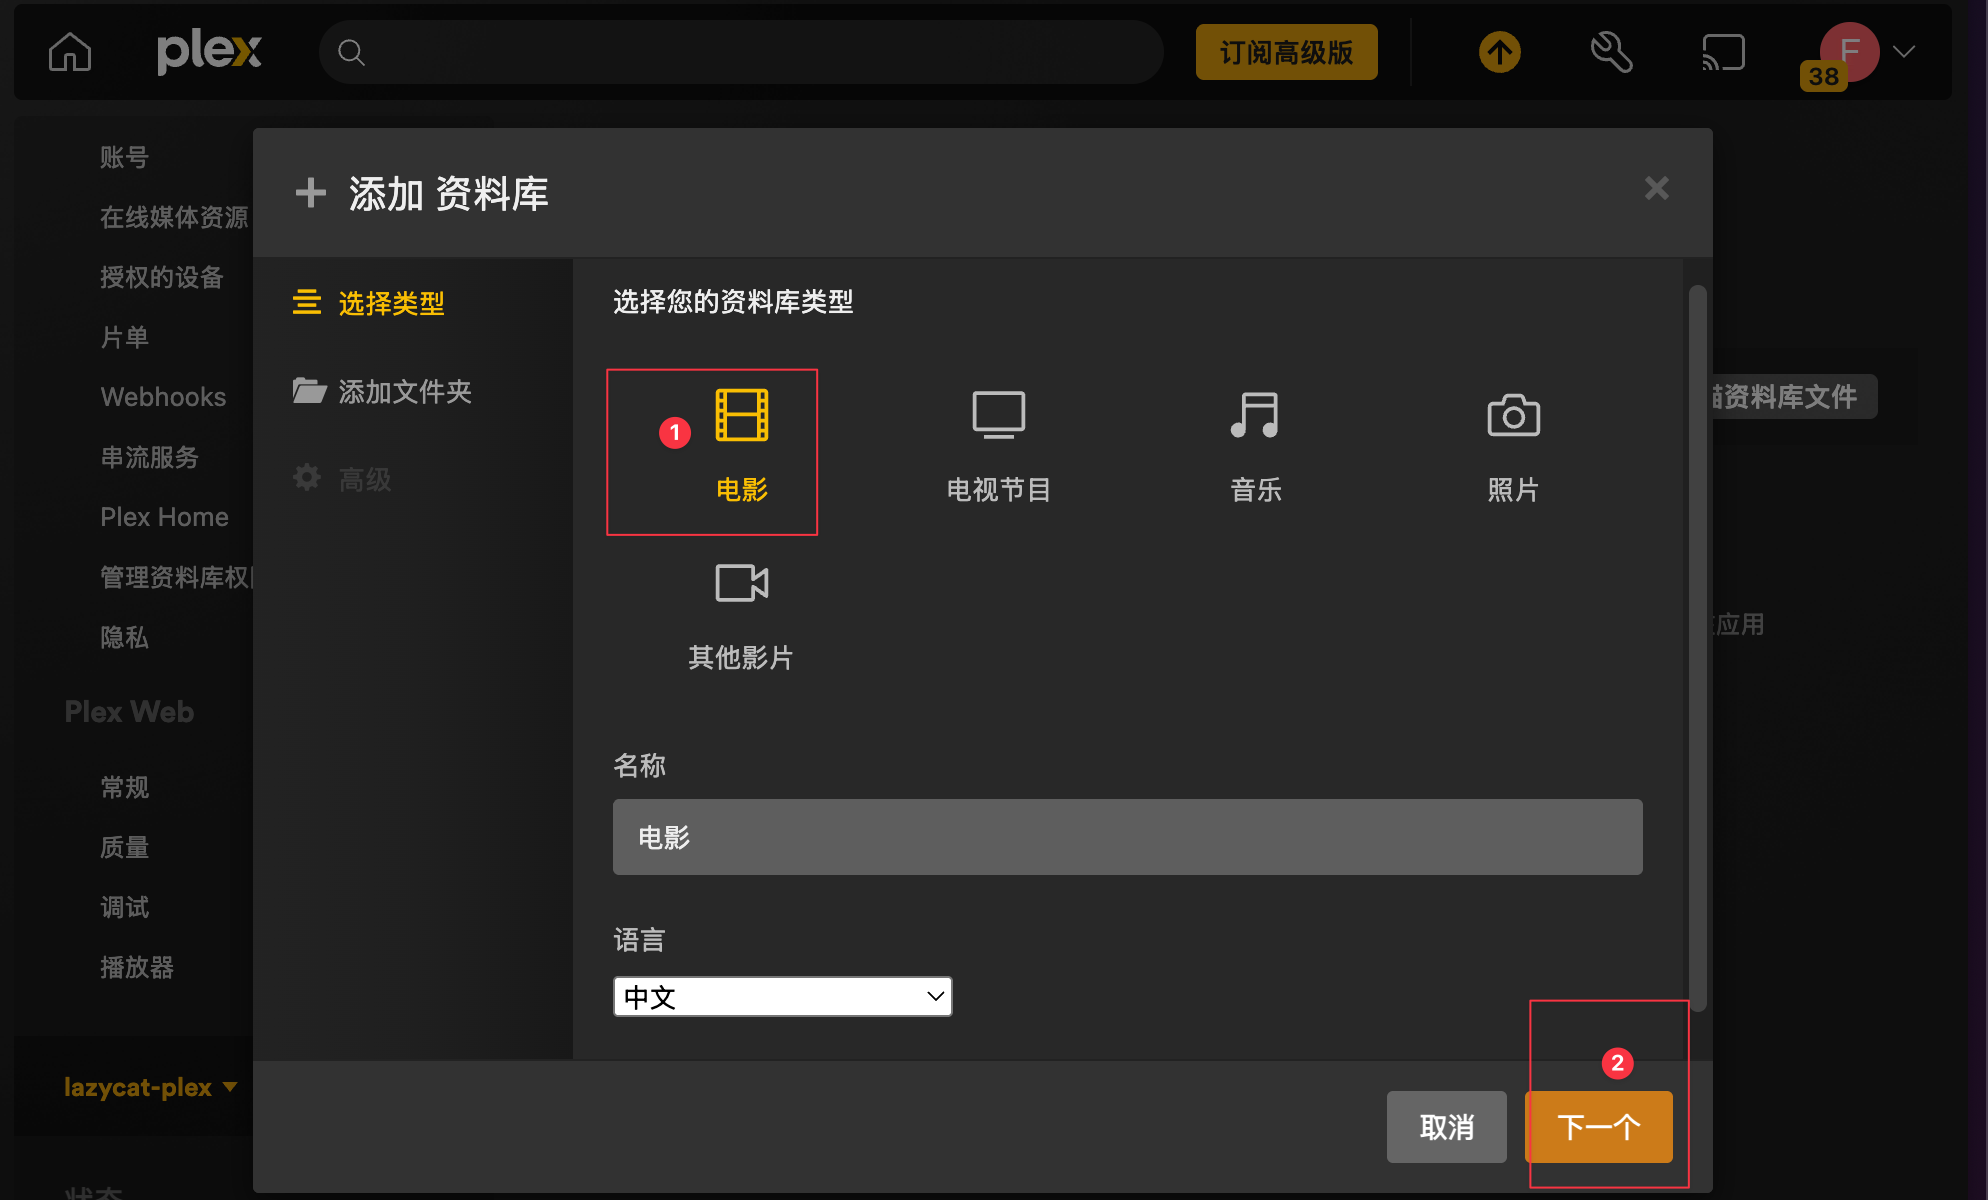
Task: Open 播放器 under Plex Web
Action: 137,967
